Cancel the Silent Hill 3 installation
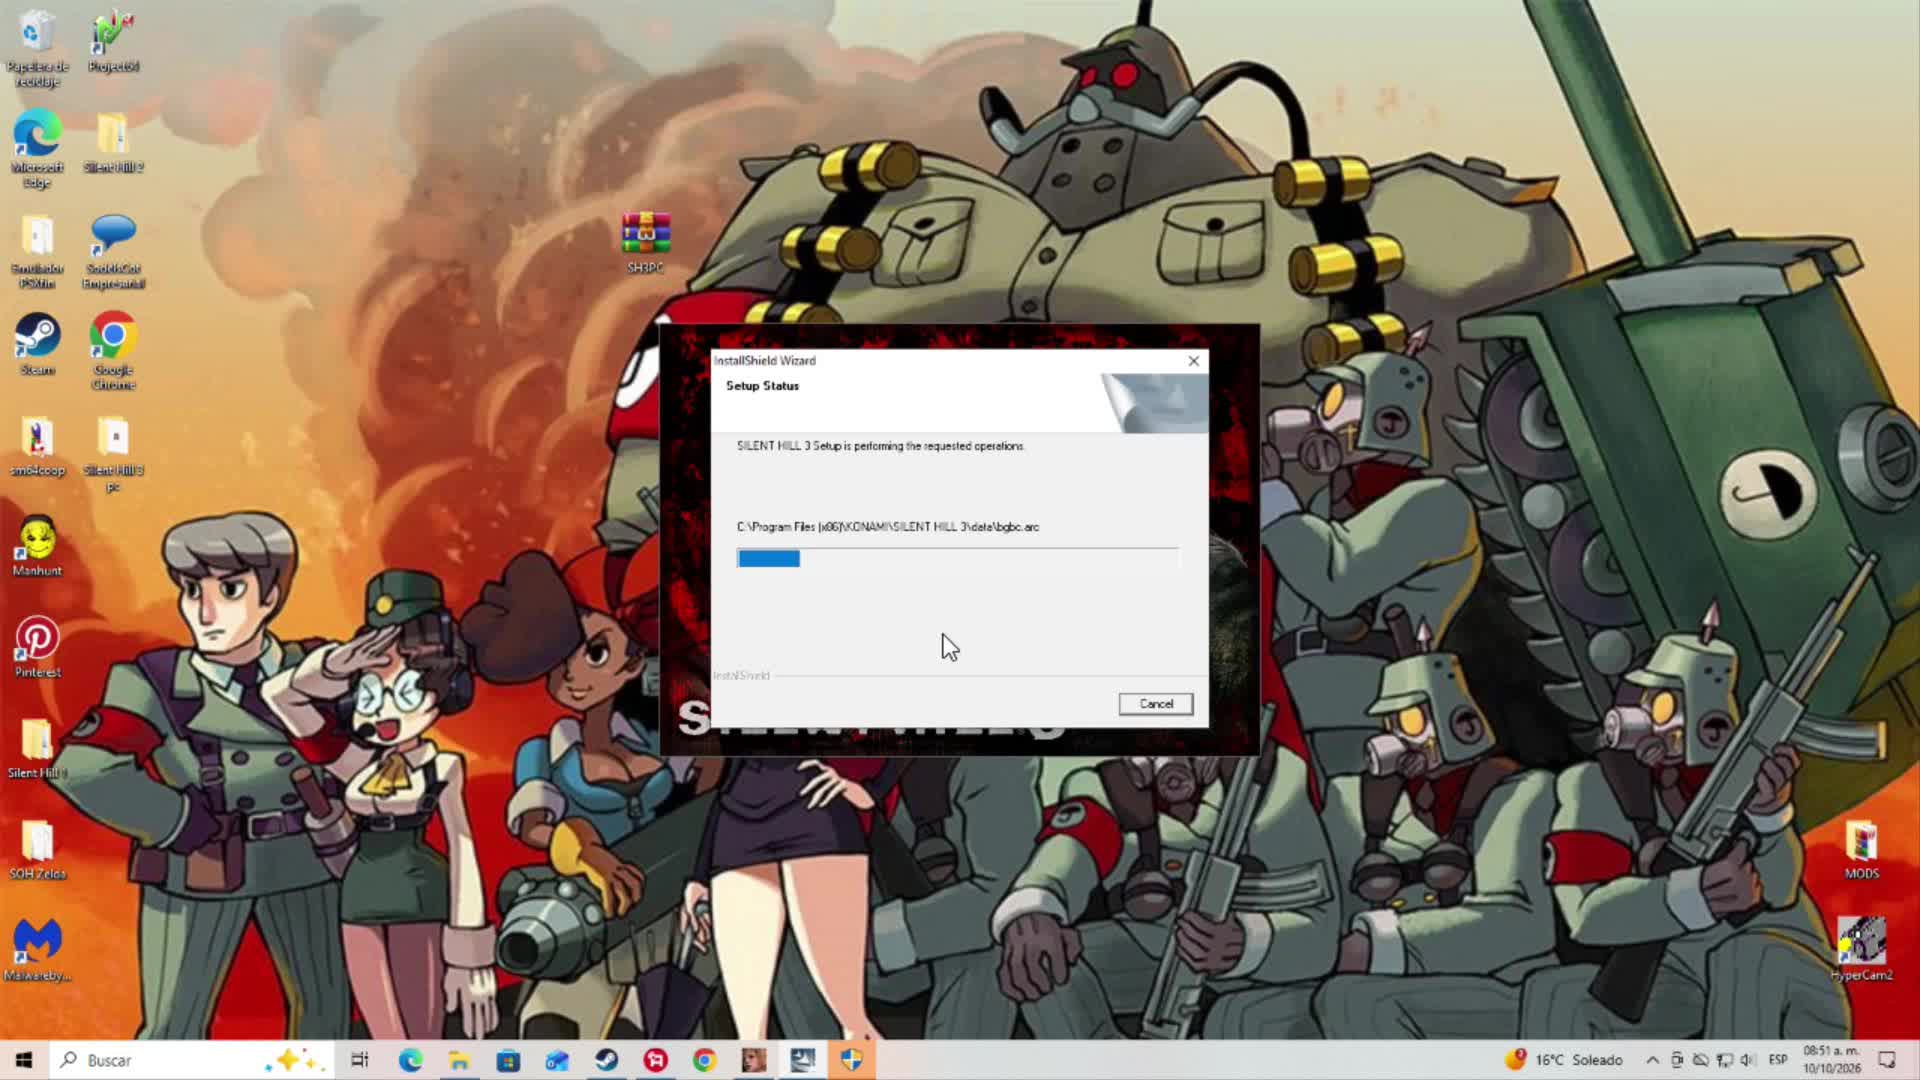The height and width of the screenshot is (1080, 1920). point(1156,704)
